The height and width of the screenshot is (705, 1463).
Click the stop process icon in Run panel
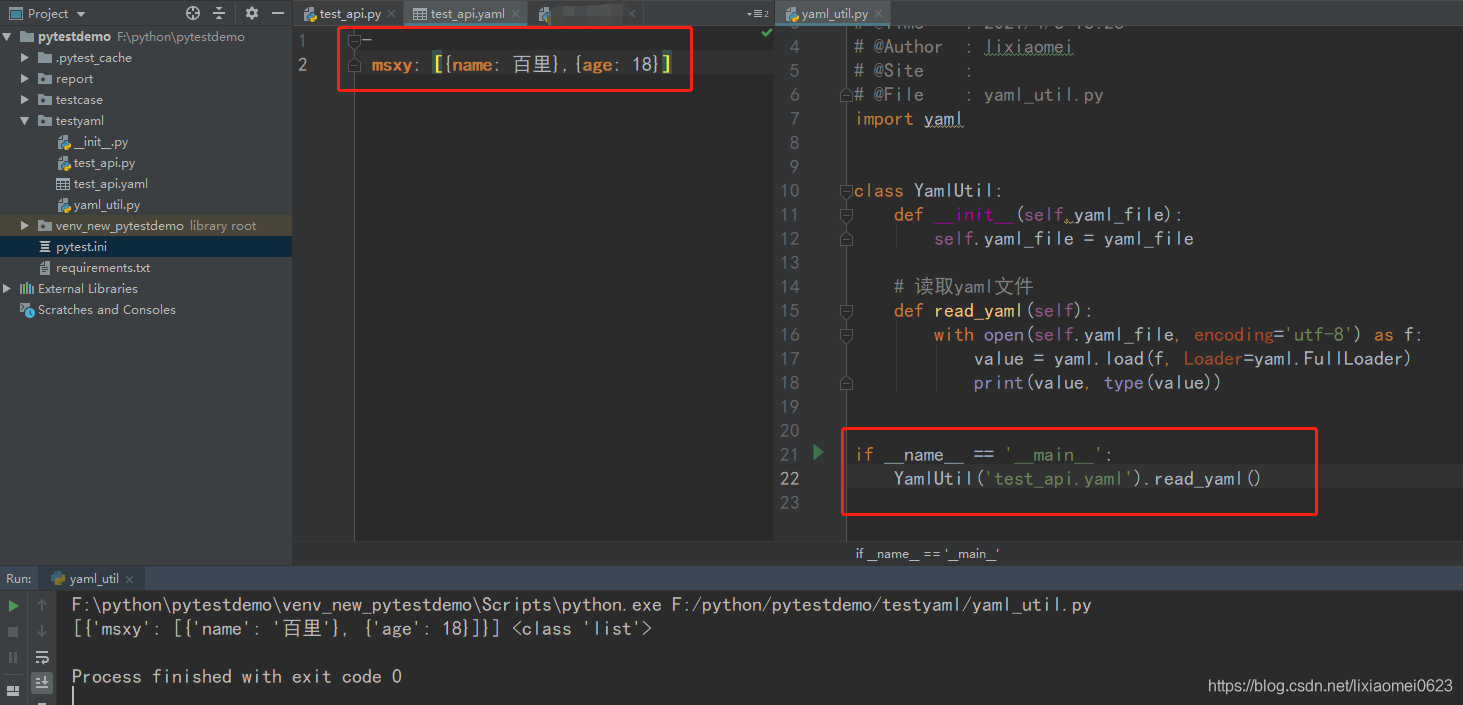(13, 631)
